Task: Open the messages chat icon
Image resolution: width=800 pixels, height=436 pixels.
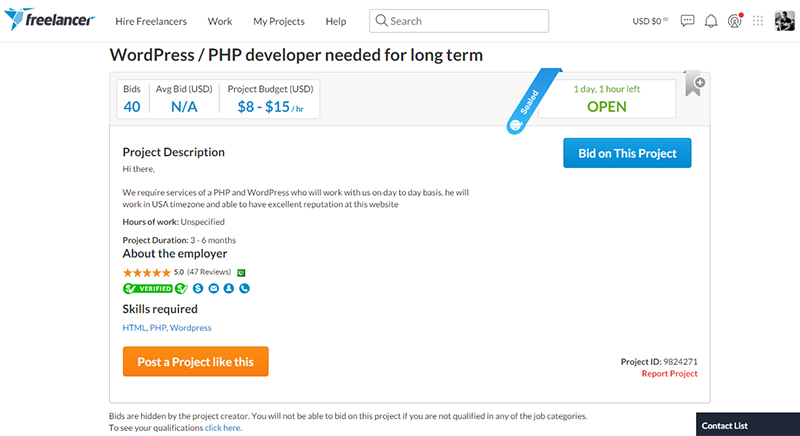Action: click(x=687, y=20)
